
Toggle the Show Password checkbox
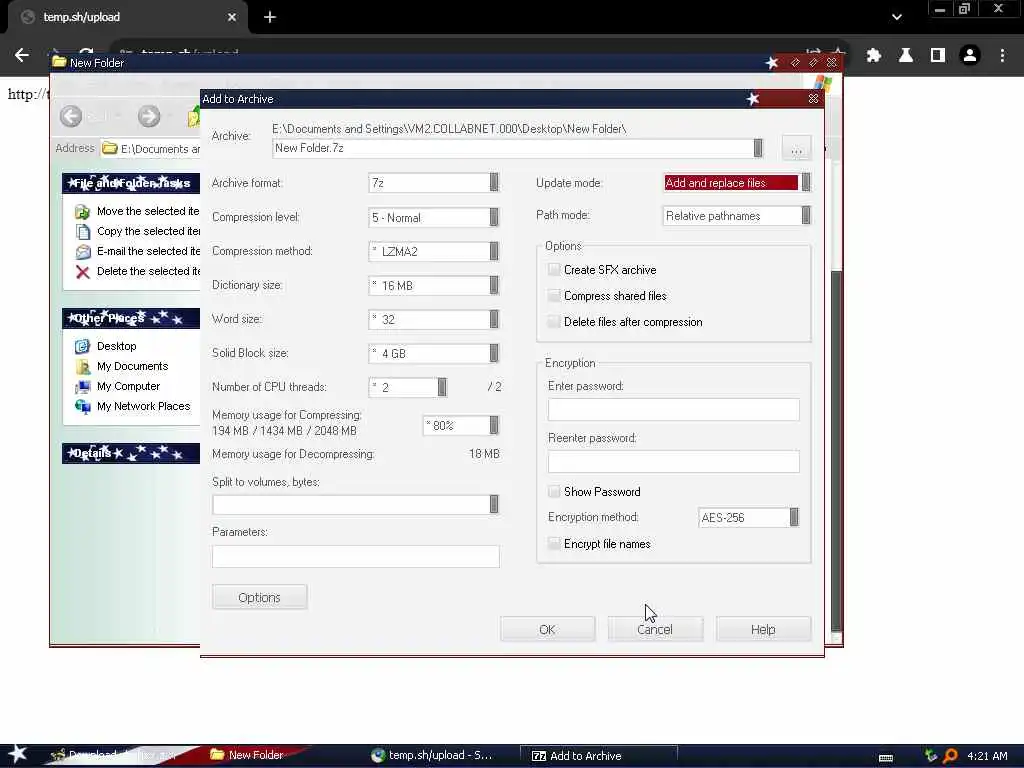pos(554,492)
